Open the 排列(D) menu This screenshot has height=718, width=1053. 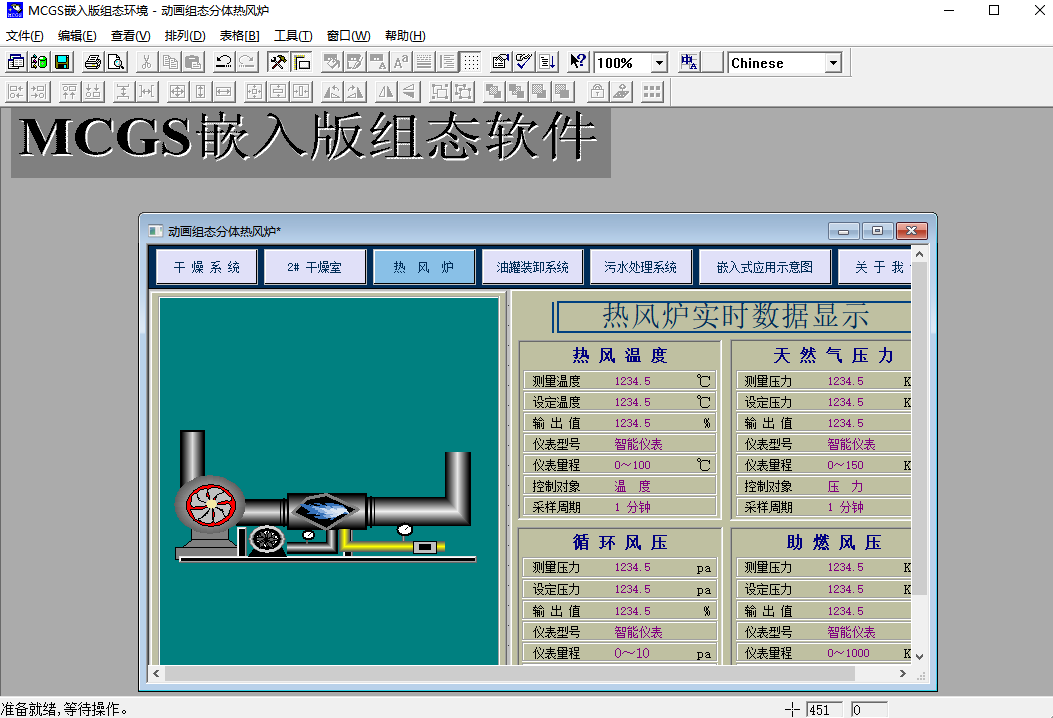185,36
